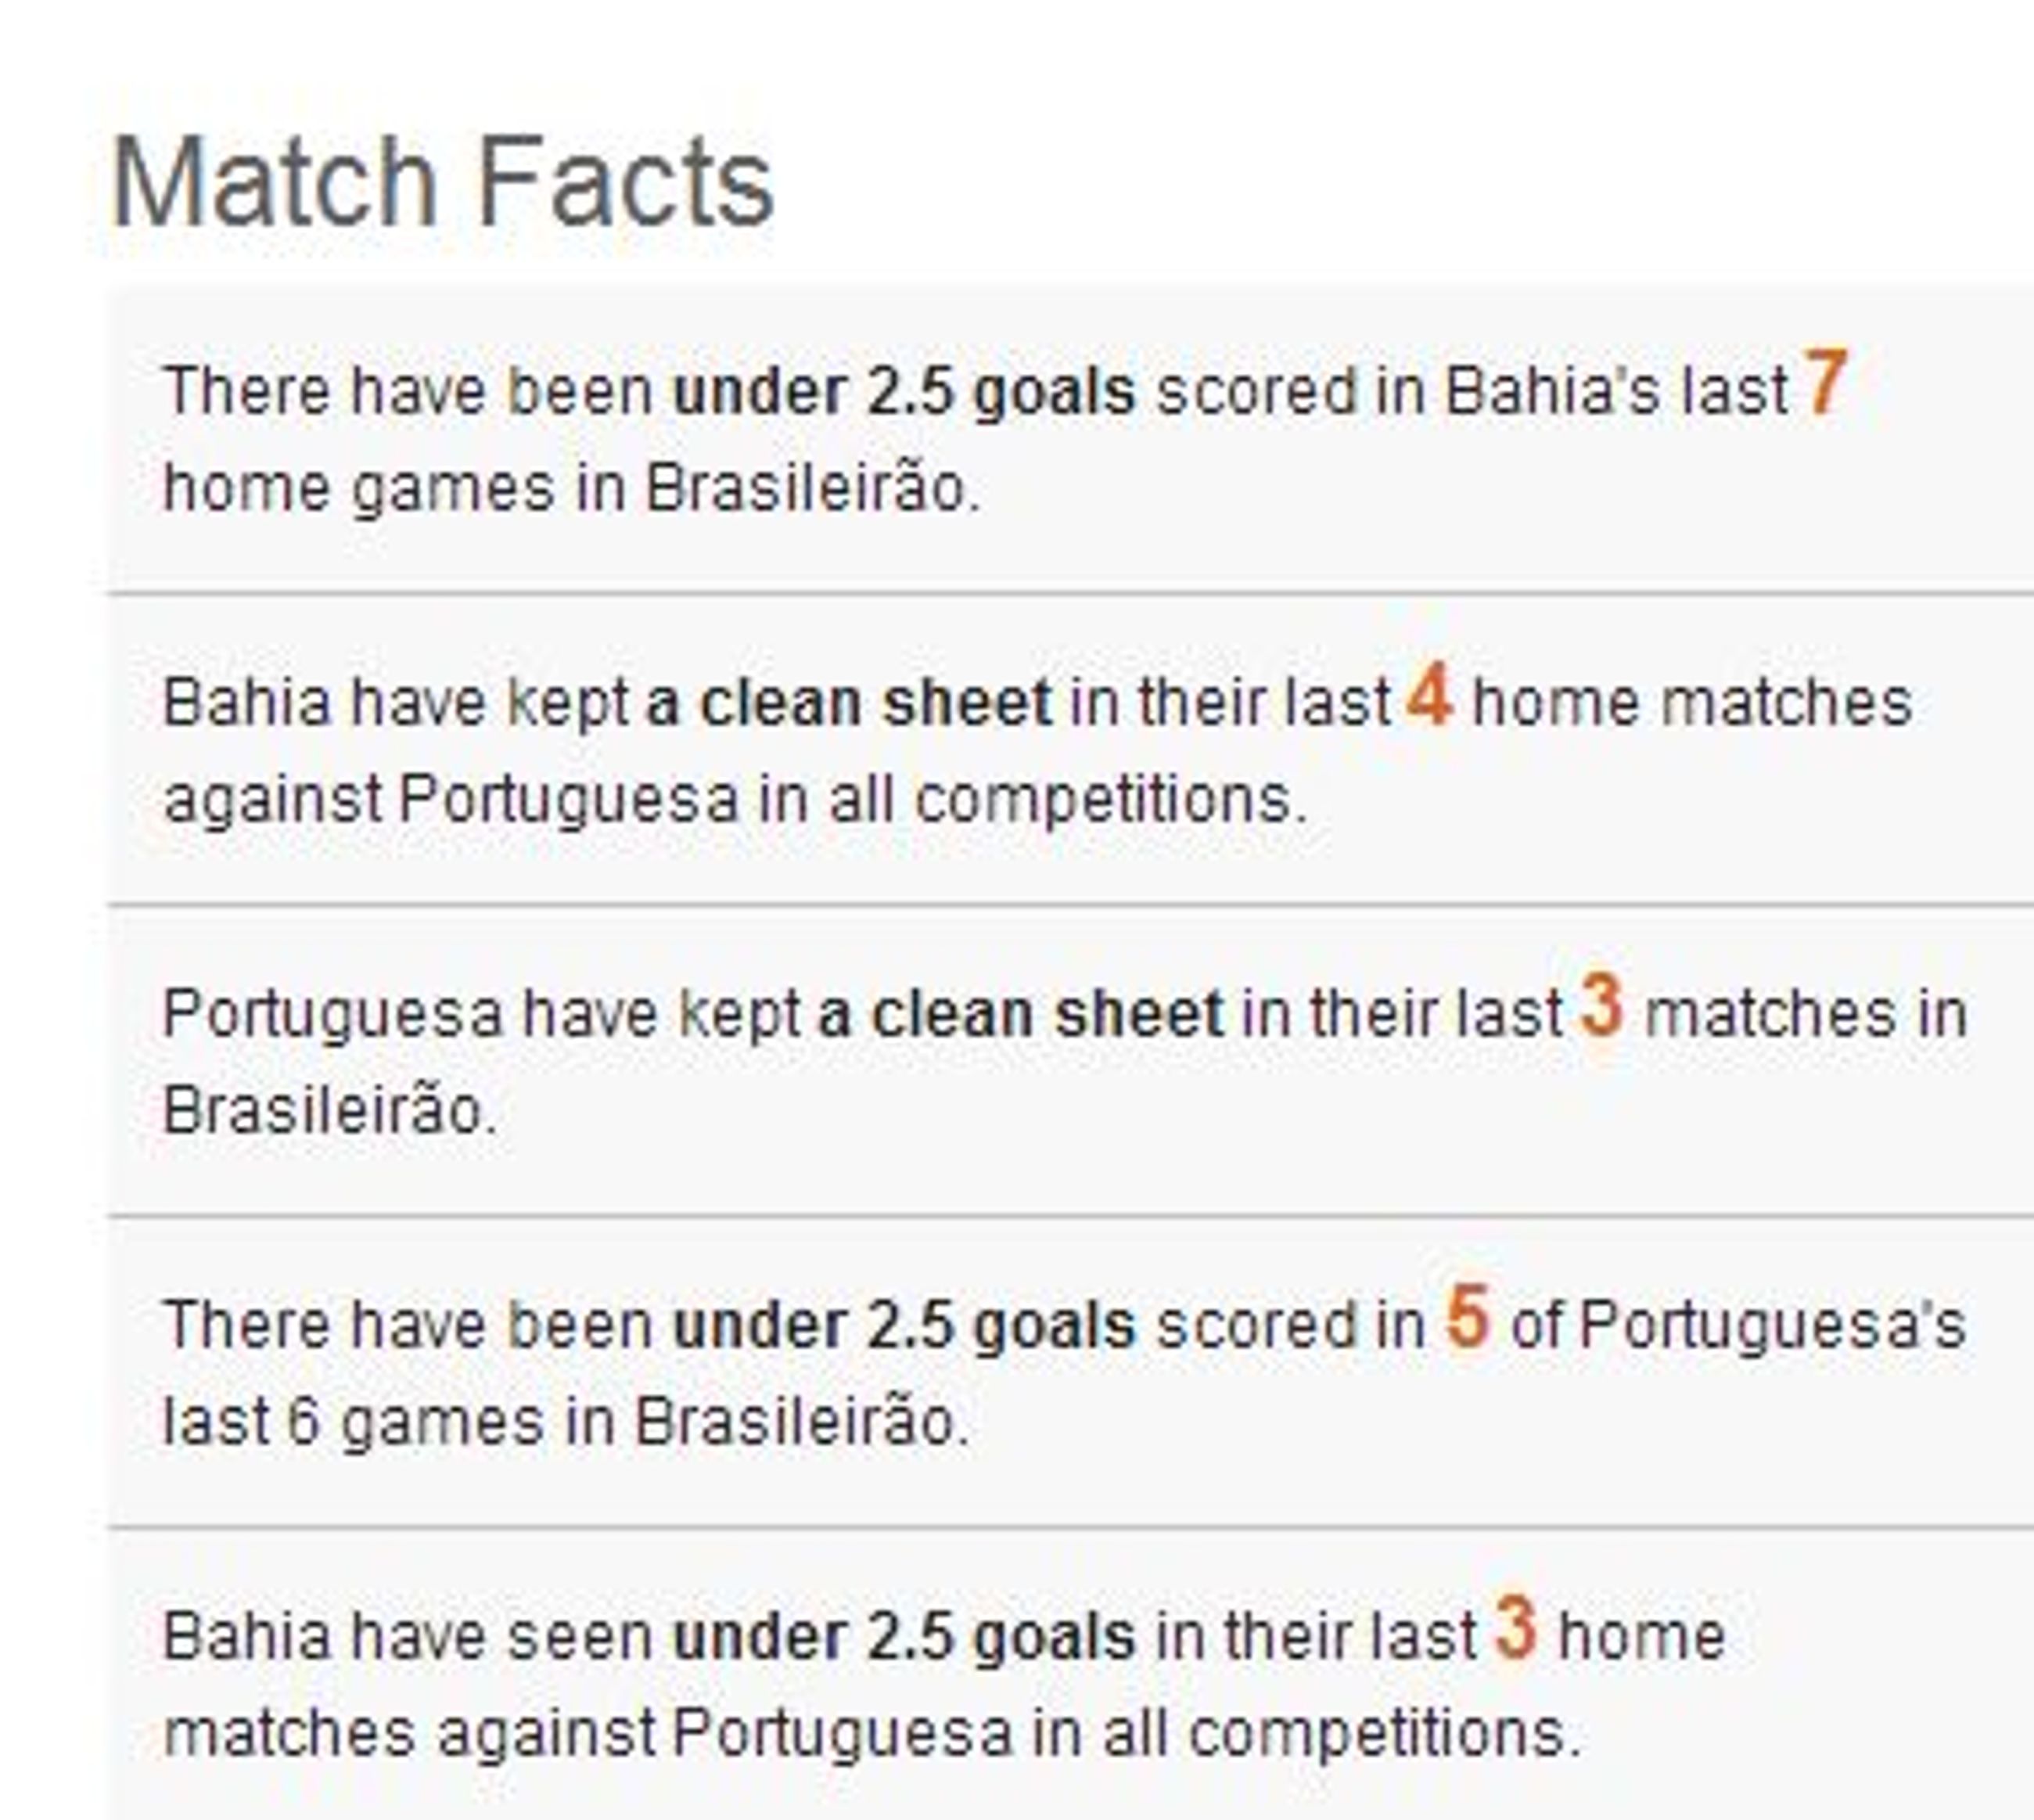
Task: Click 'last 6 games in Brasileirão.' text
Action: (566, 1422)
